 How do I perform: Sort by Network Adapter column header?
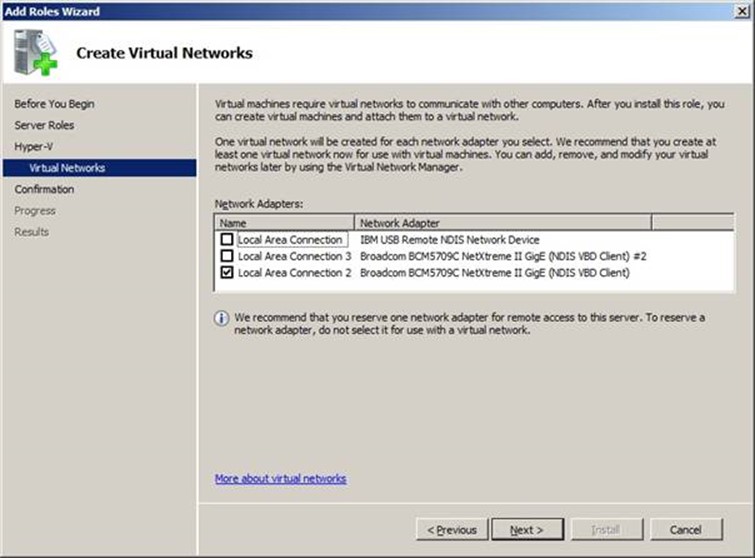point(503,223)
